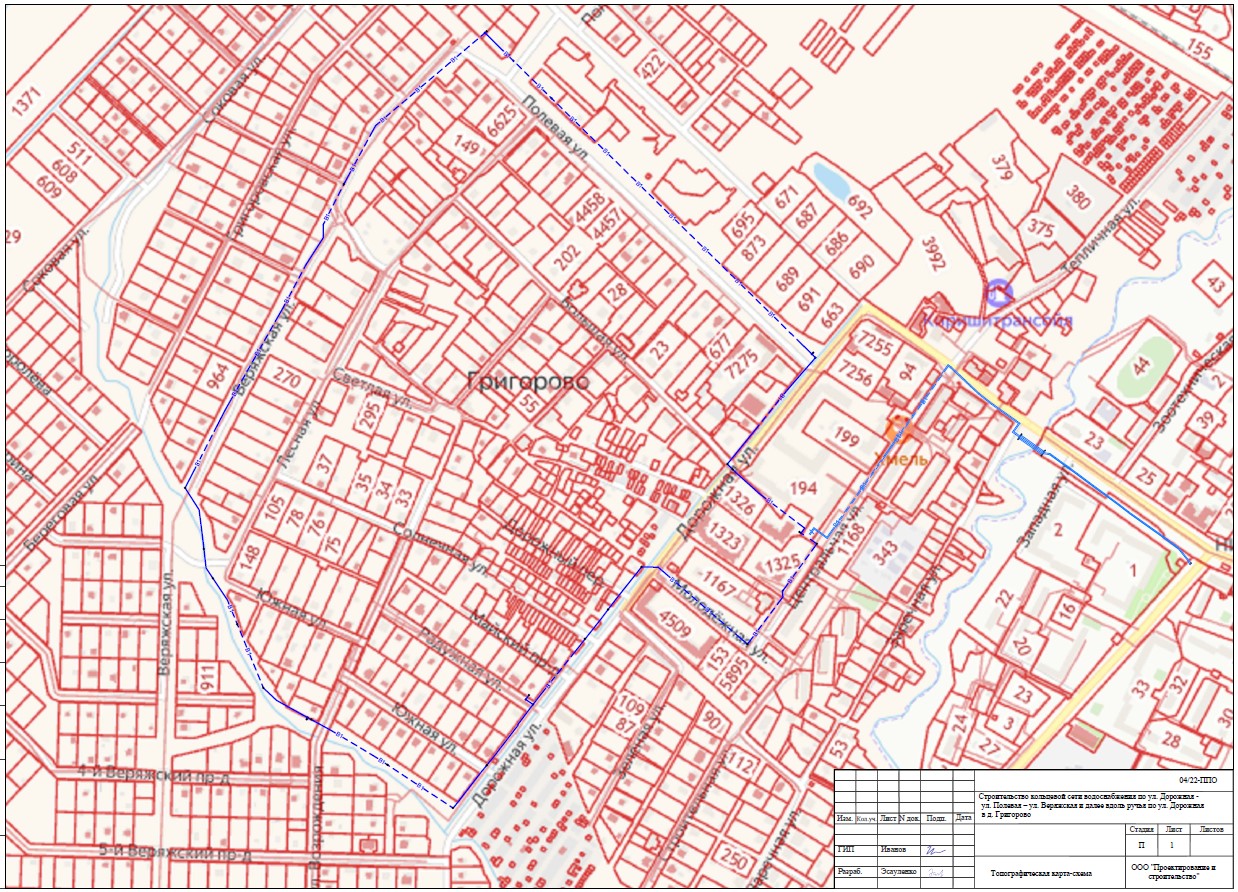Image resolution: width=1238 pixels, height=892 pixels.
Task: Click the green stadium field labeled 44
Action: (x=1142, y=362)
